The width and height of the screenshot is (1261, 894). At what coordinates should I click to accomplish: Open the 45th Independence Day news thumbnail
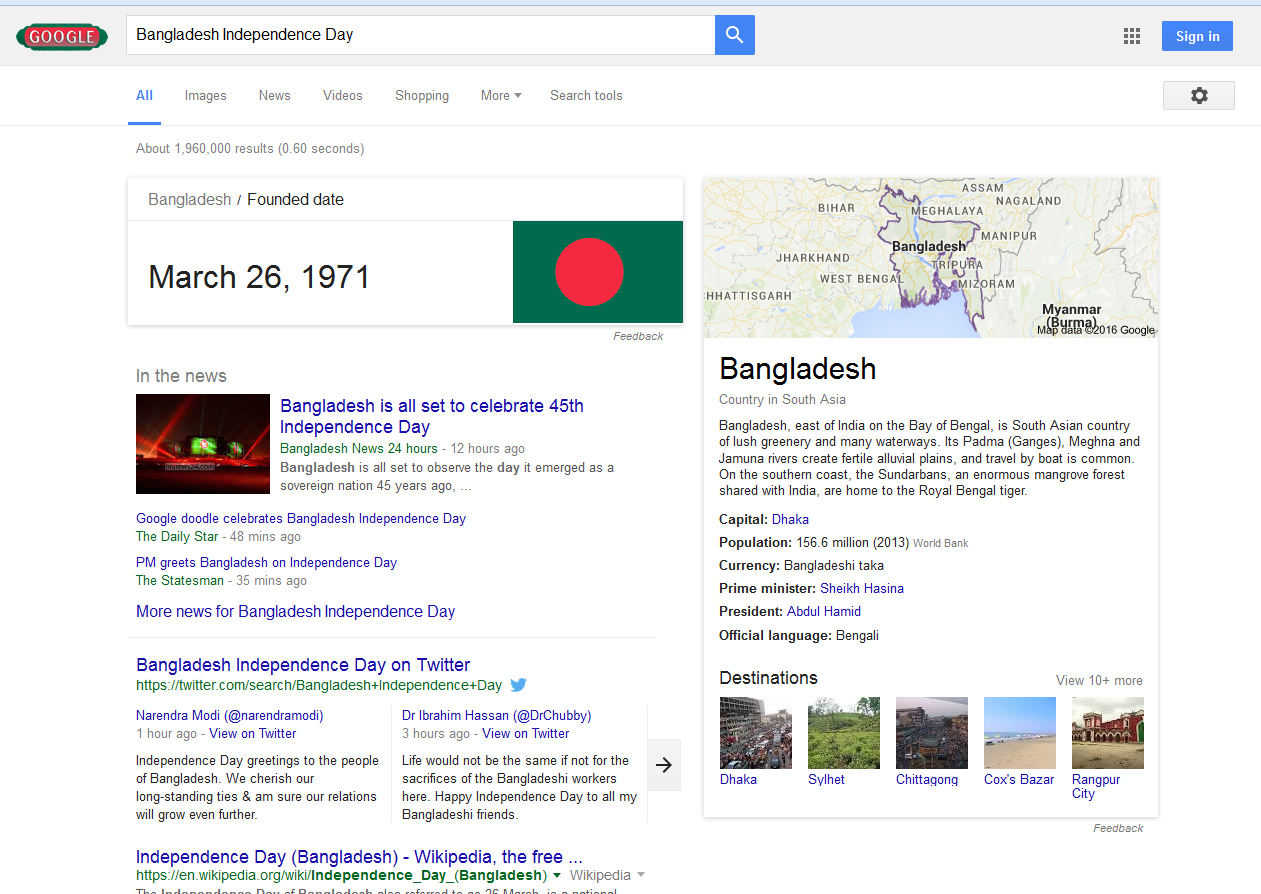[x=203, y=444]
